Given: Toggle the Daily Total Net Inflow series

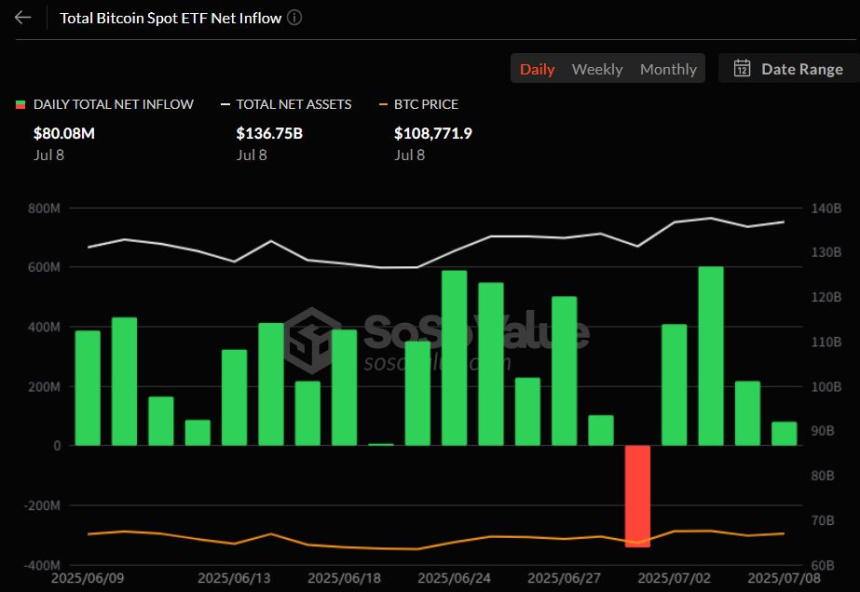Looking at the screenshot, I should click(113, 105).
